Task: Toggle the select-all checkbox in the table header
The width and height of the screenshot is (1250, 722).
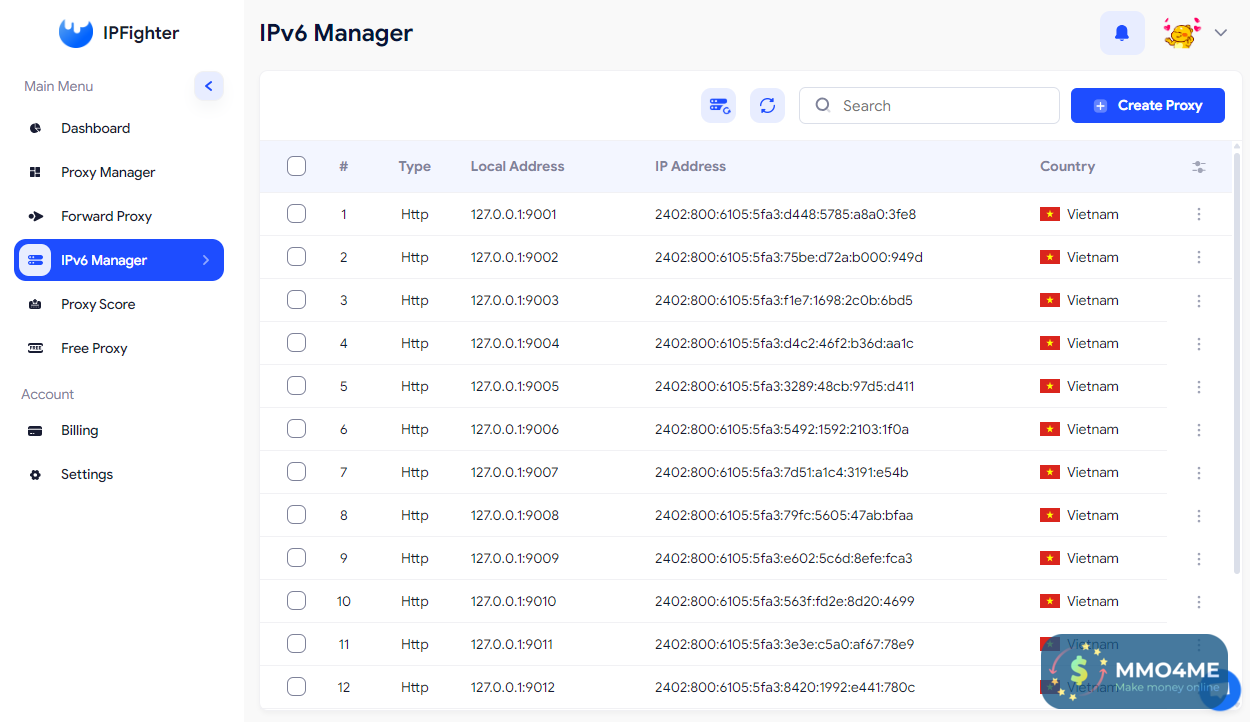Action: pyautogui.click(x=296, y=166)
